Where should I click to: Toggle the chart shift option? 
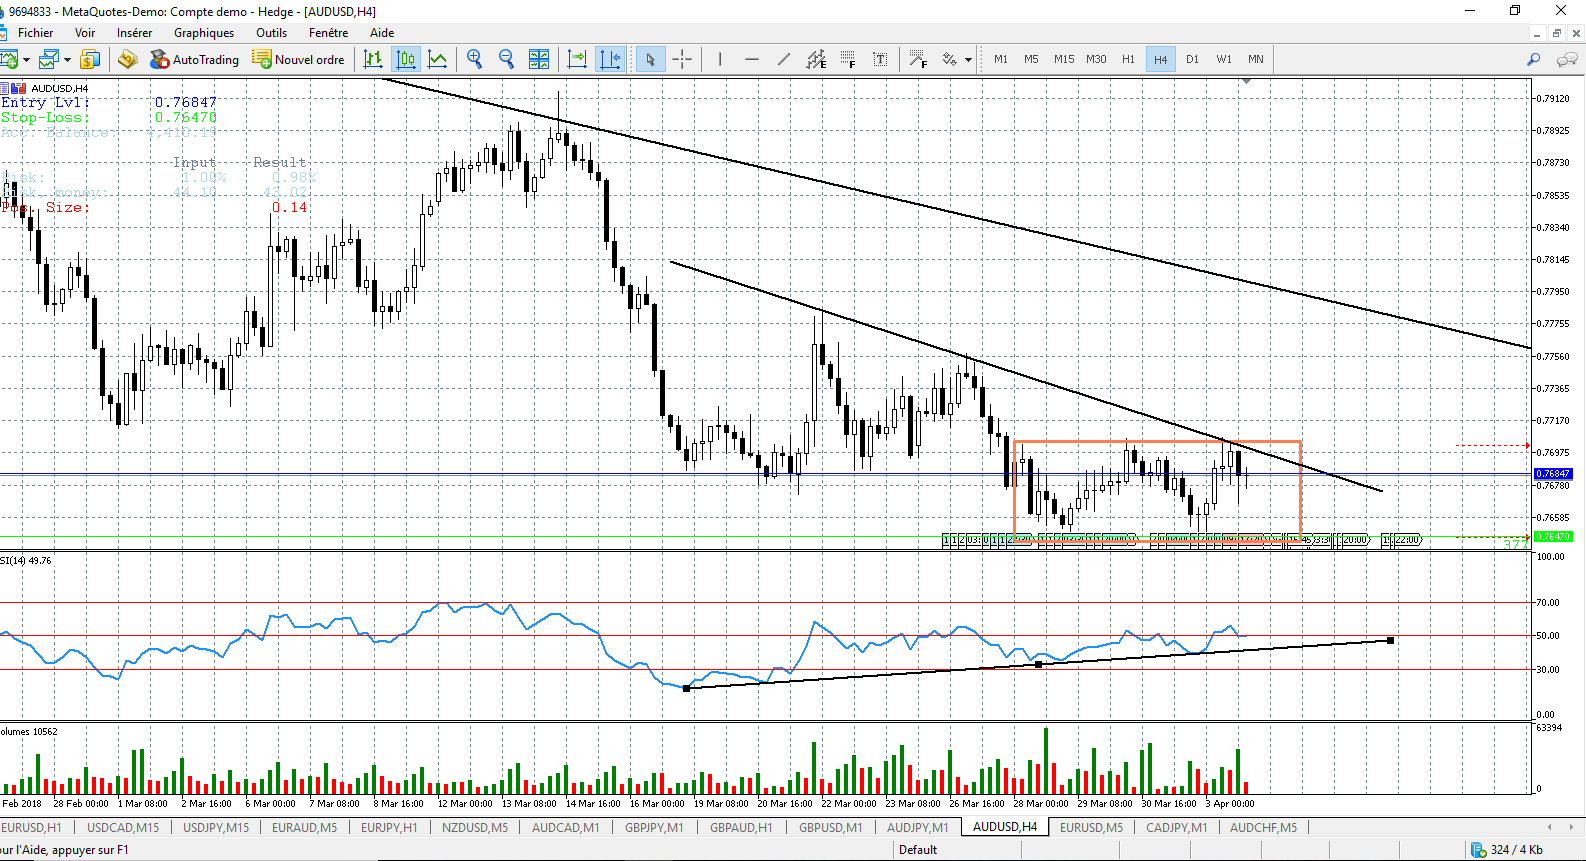(609, 60)
